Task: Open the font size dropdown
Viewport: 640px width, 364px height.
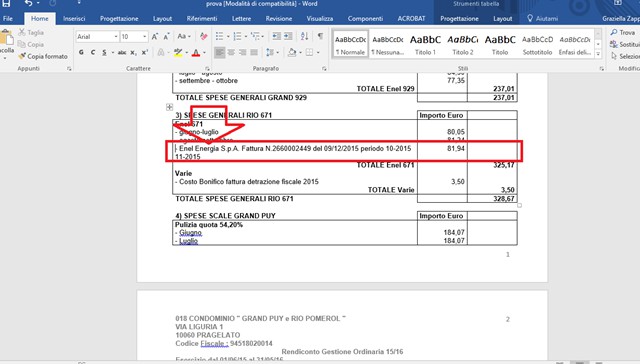Action: 144,37
